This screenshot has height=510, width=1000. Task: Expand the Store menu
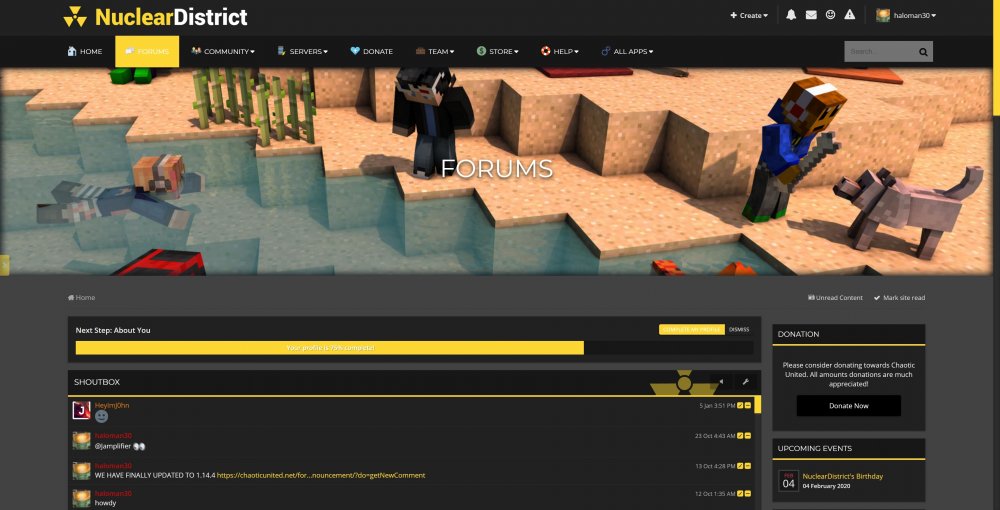[x=498, y=52]
